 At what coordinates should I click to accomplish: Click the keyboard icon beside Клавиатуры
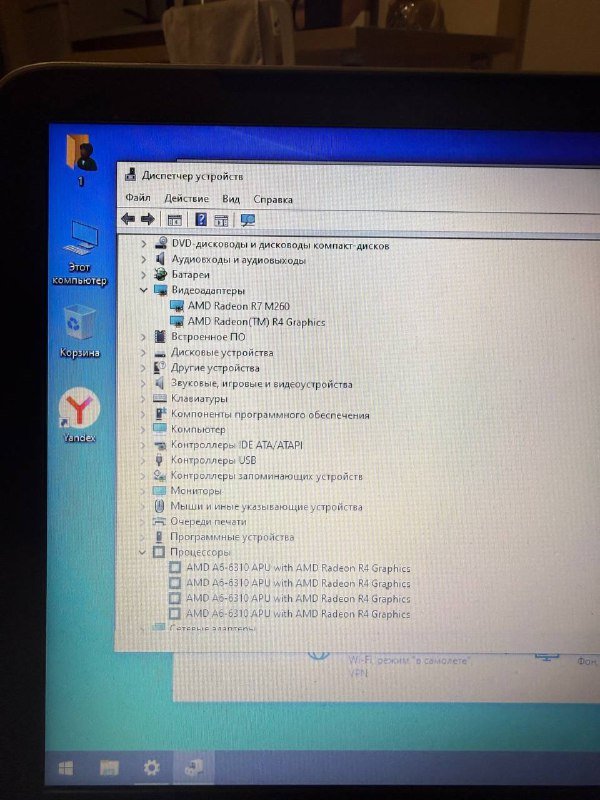[x=160, y=398]
